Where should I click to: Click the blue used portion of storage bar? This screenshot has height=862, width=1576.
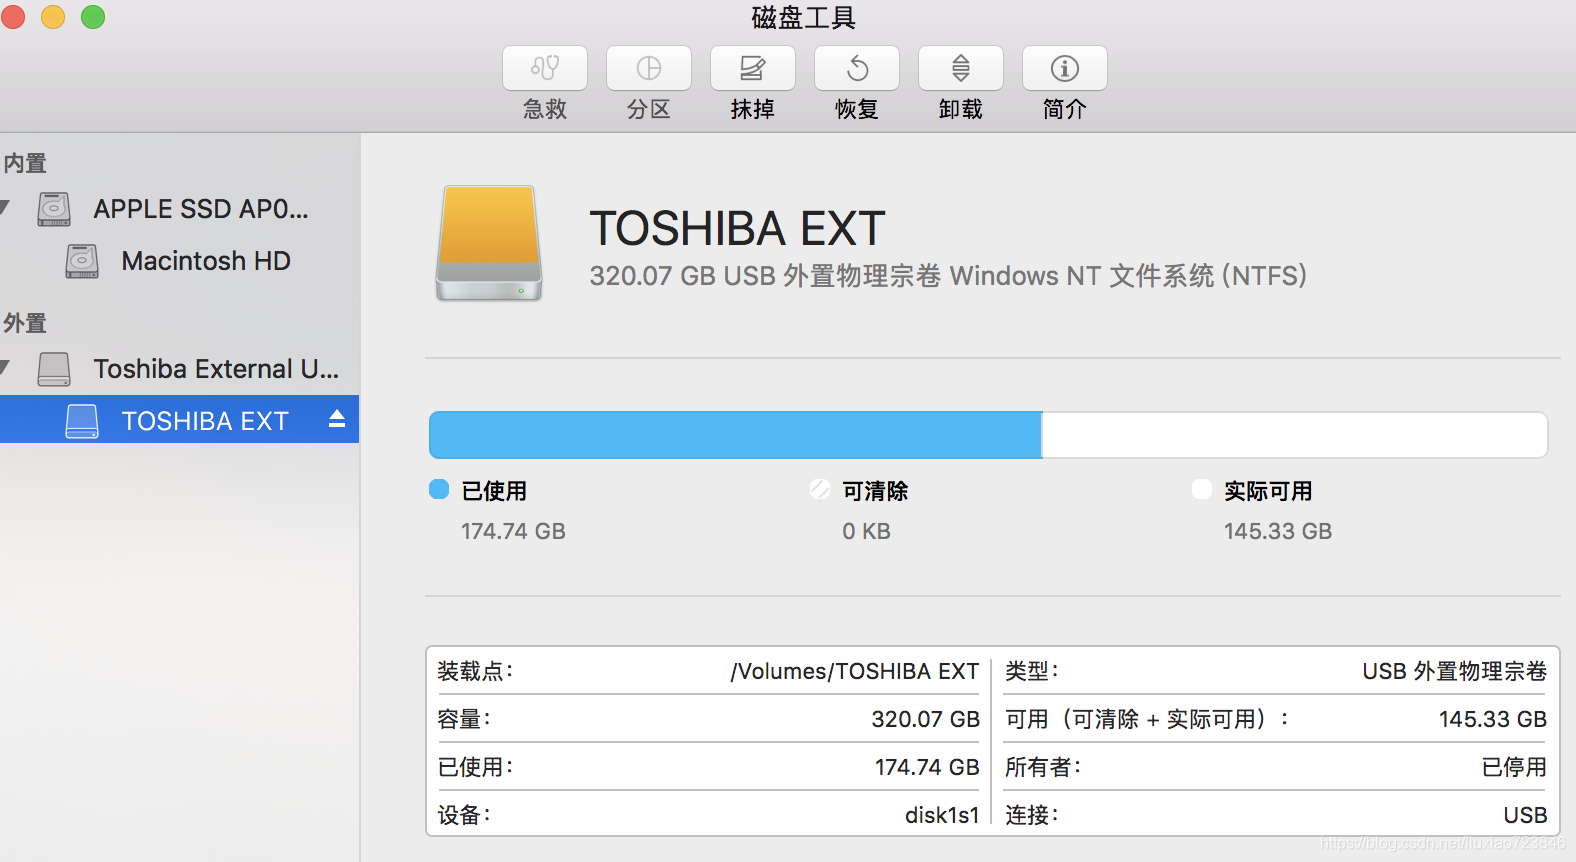click(735, 435)
